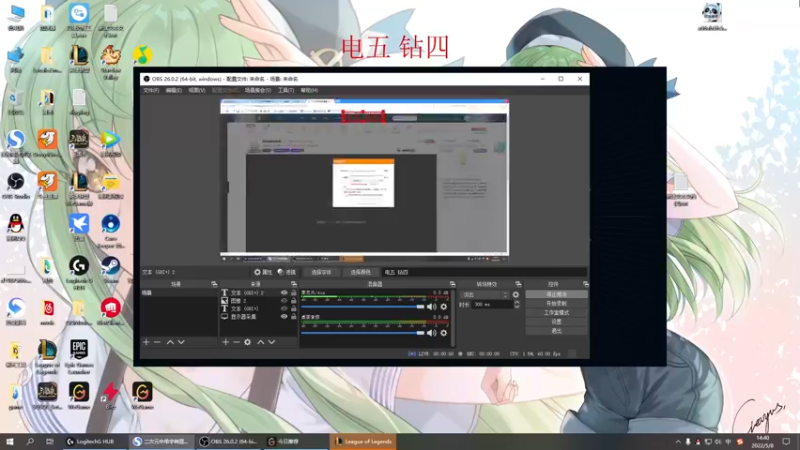Image resolution: width=800 pixels, height=450 pixels.
Task: Pop out the 混音器 audio mixer dock
Action: click(x=452, y=284)
